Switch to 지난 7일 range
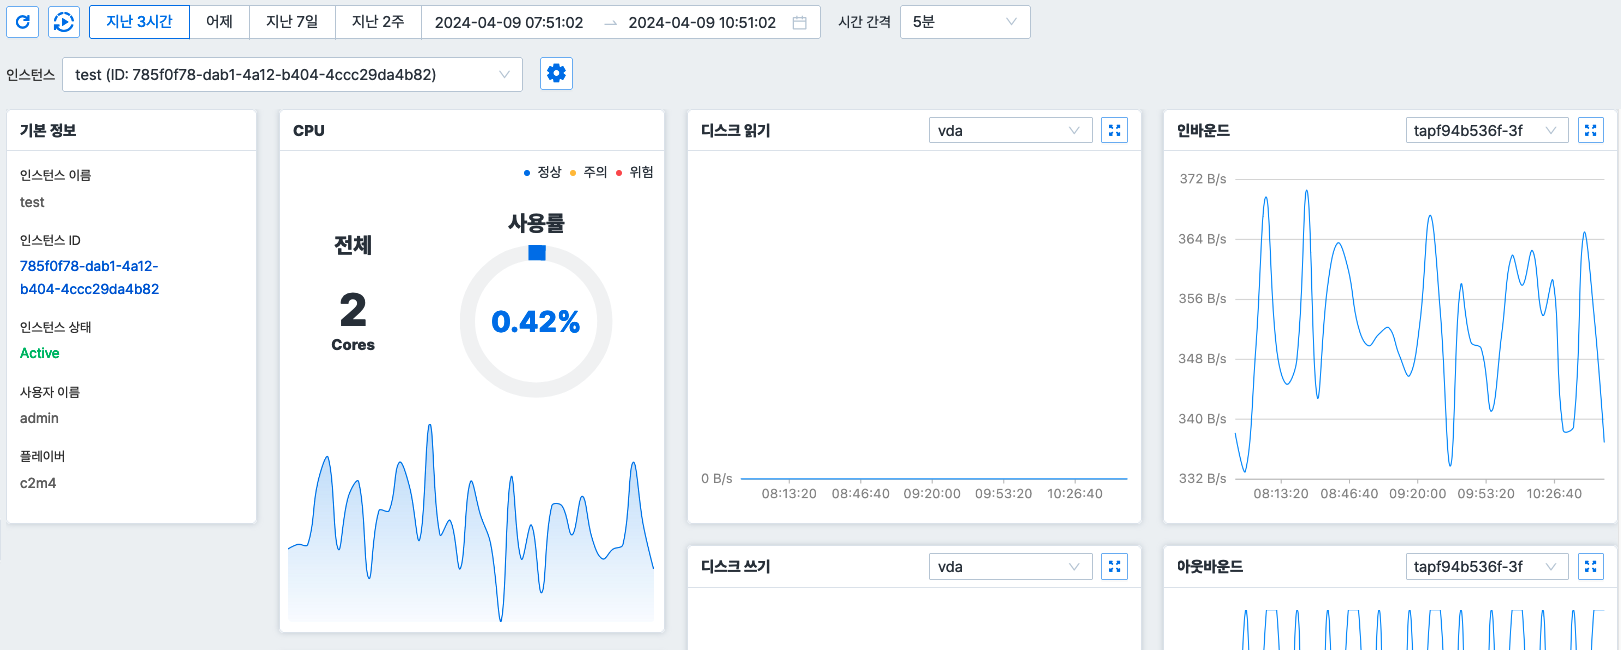Image resolution: width=1621 pixels, height=650 pixels. click(x=291, y=22)
